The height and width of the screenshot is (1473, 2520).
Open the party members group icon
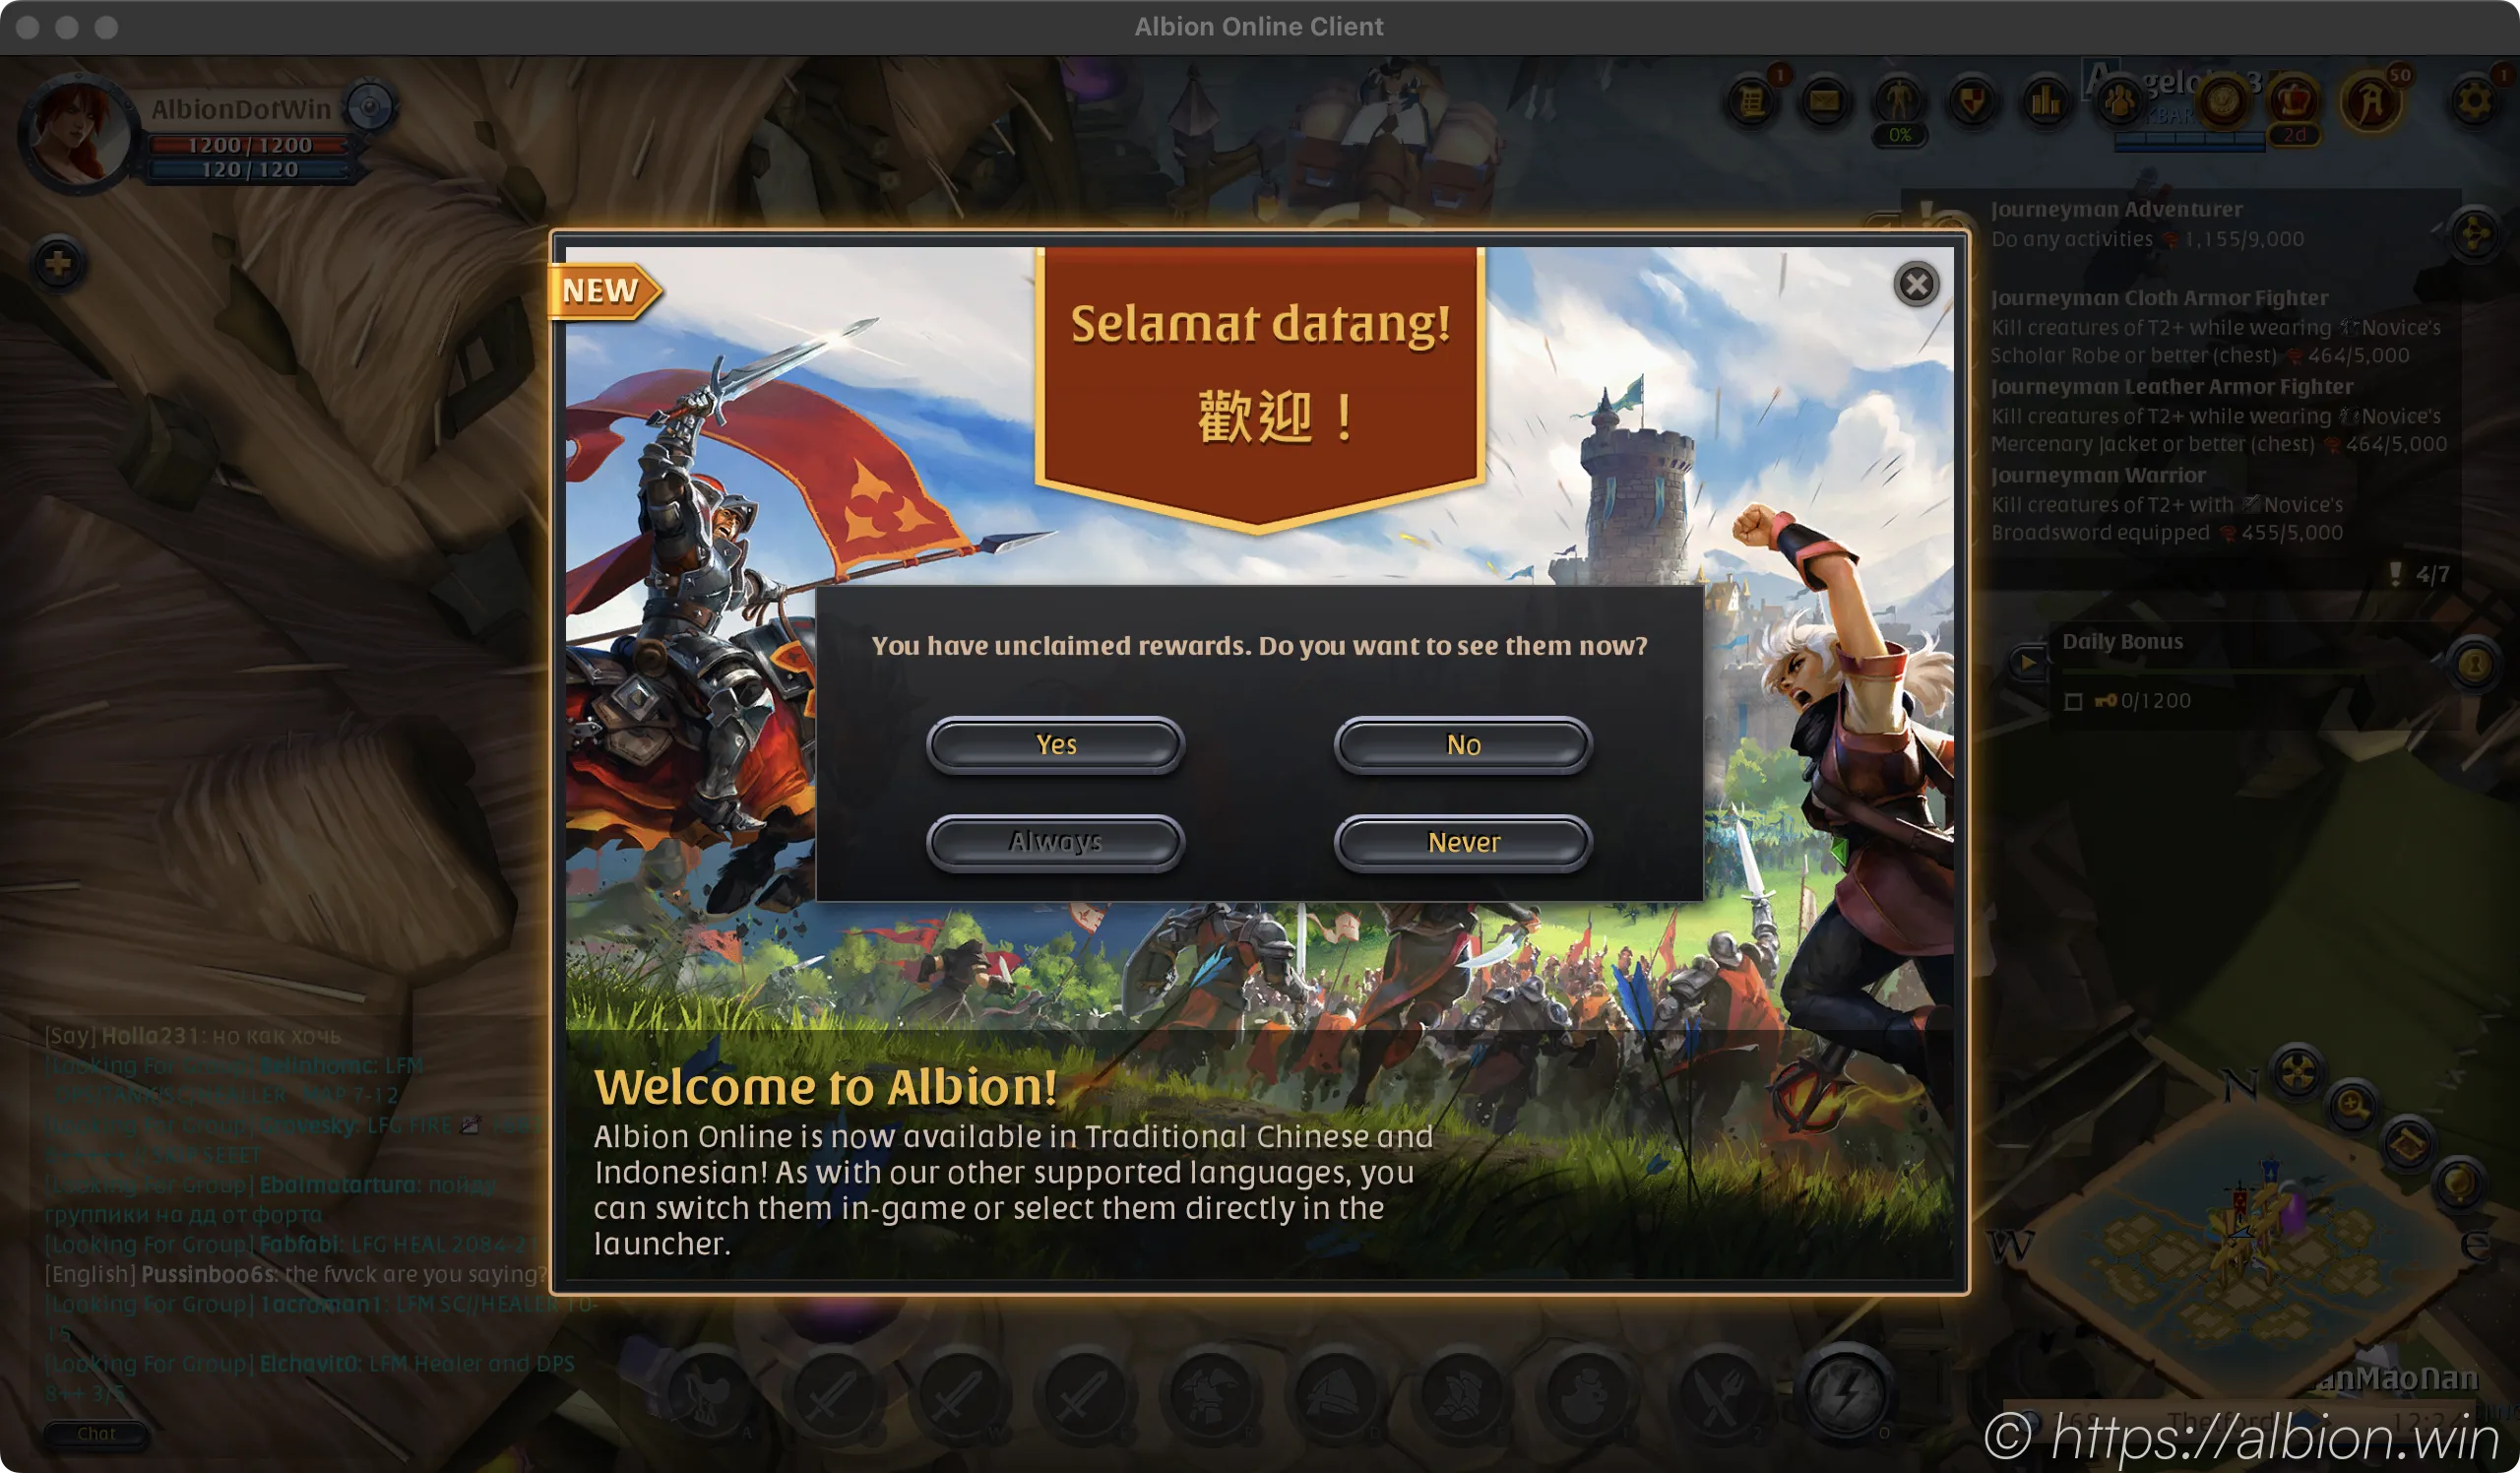click(2119, 101)
